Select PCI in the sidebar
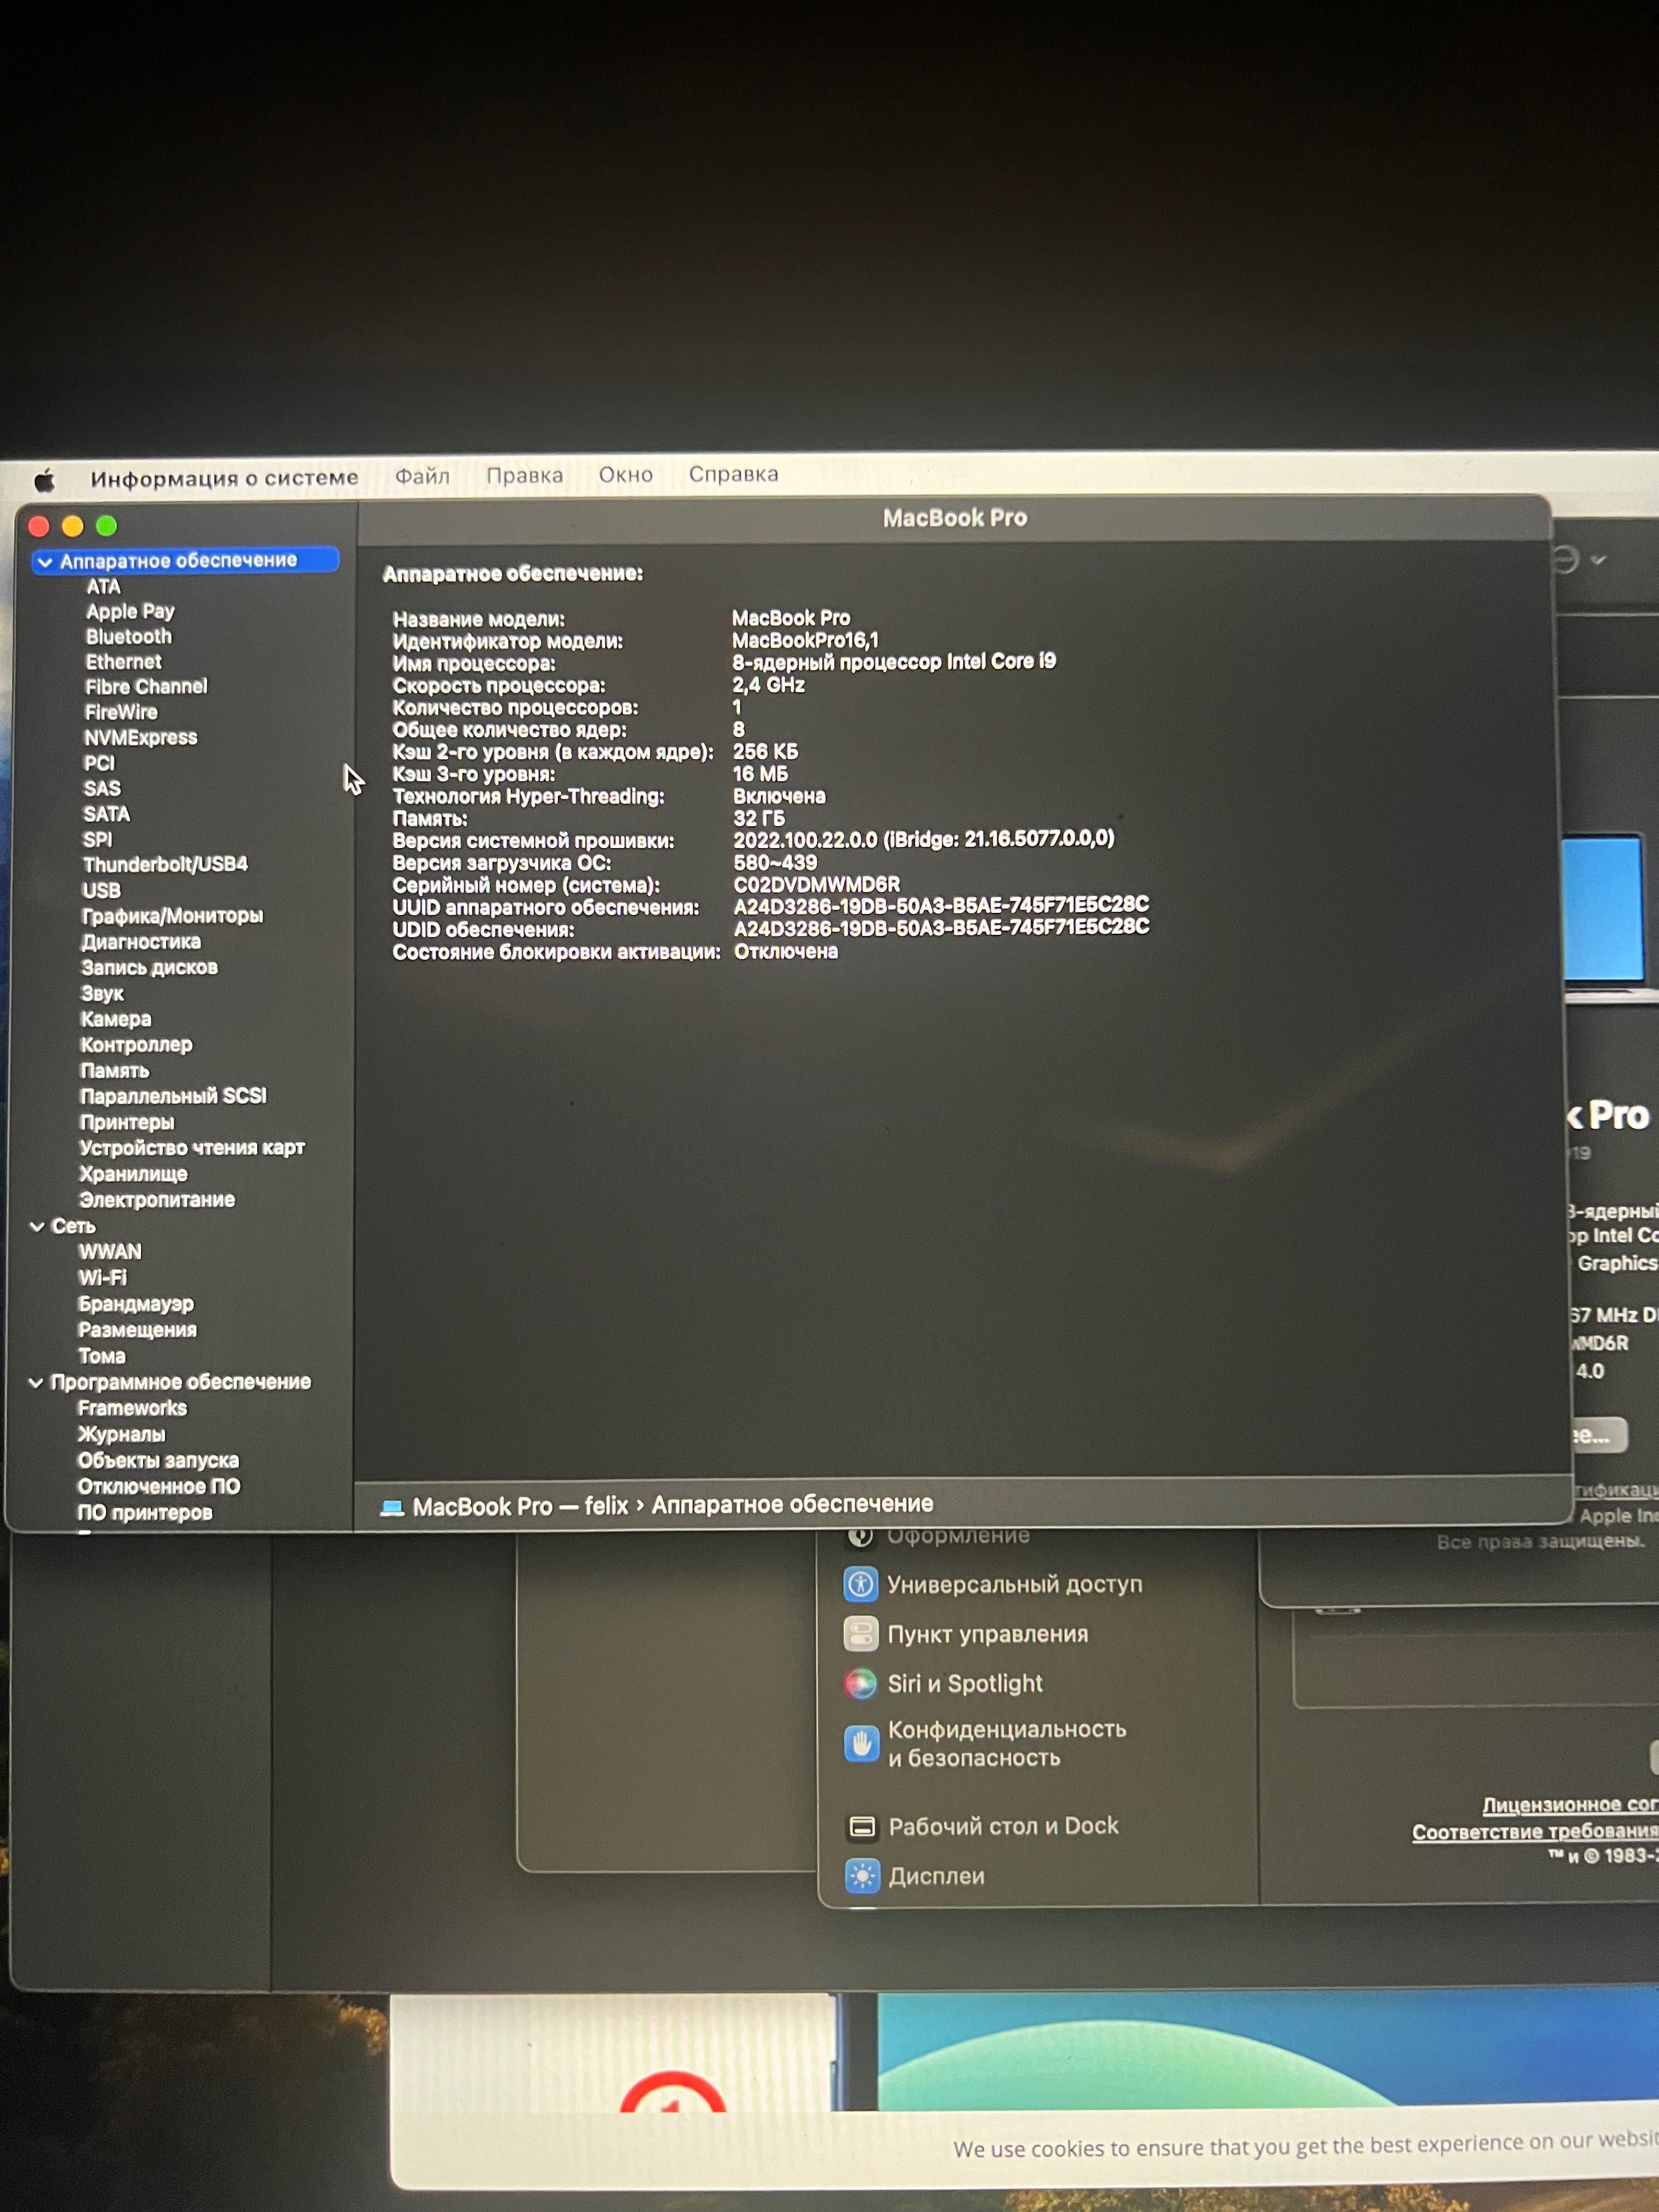1659x2212 pixels. [99, 763]
